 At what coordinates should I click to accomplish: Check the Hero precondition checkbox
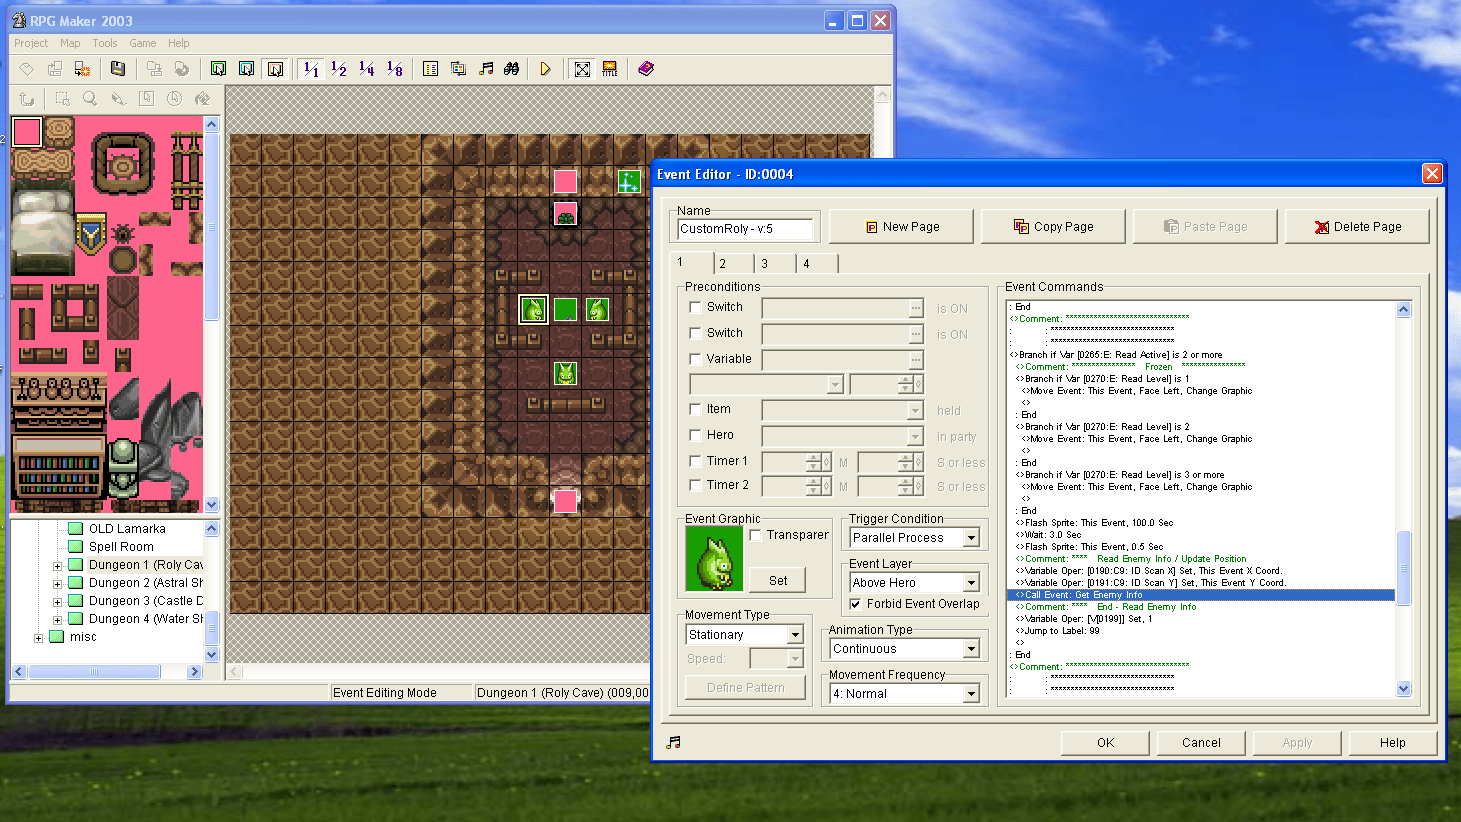coord(696,435)
